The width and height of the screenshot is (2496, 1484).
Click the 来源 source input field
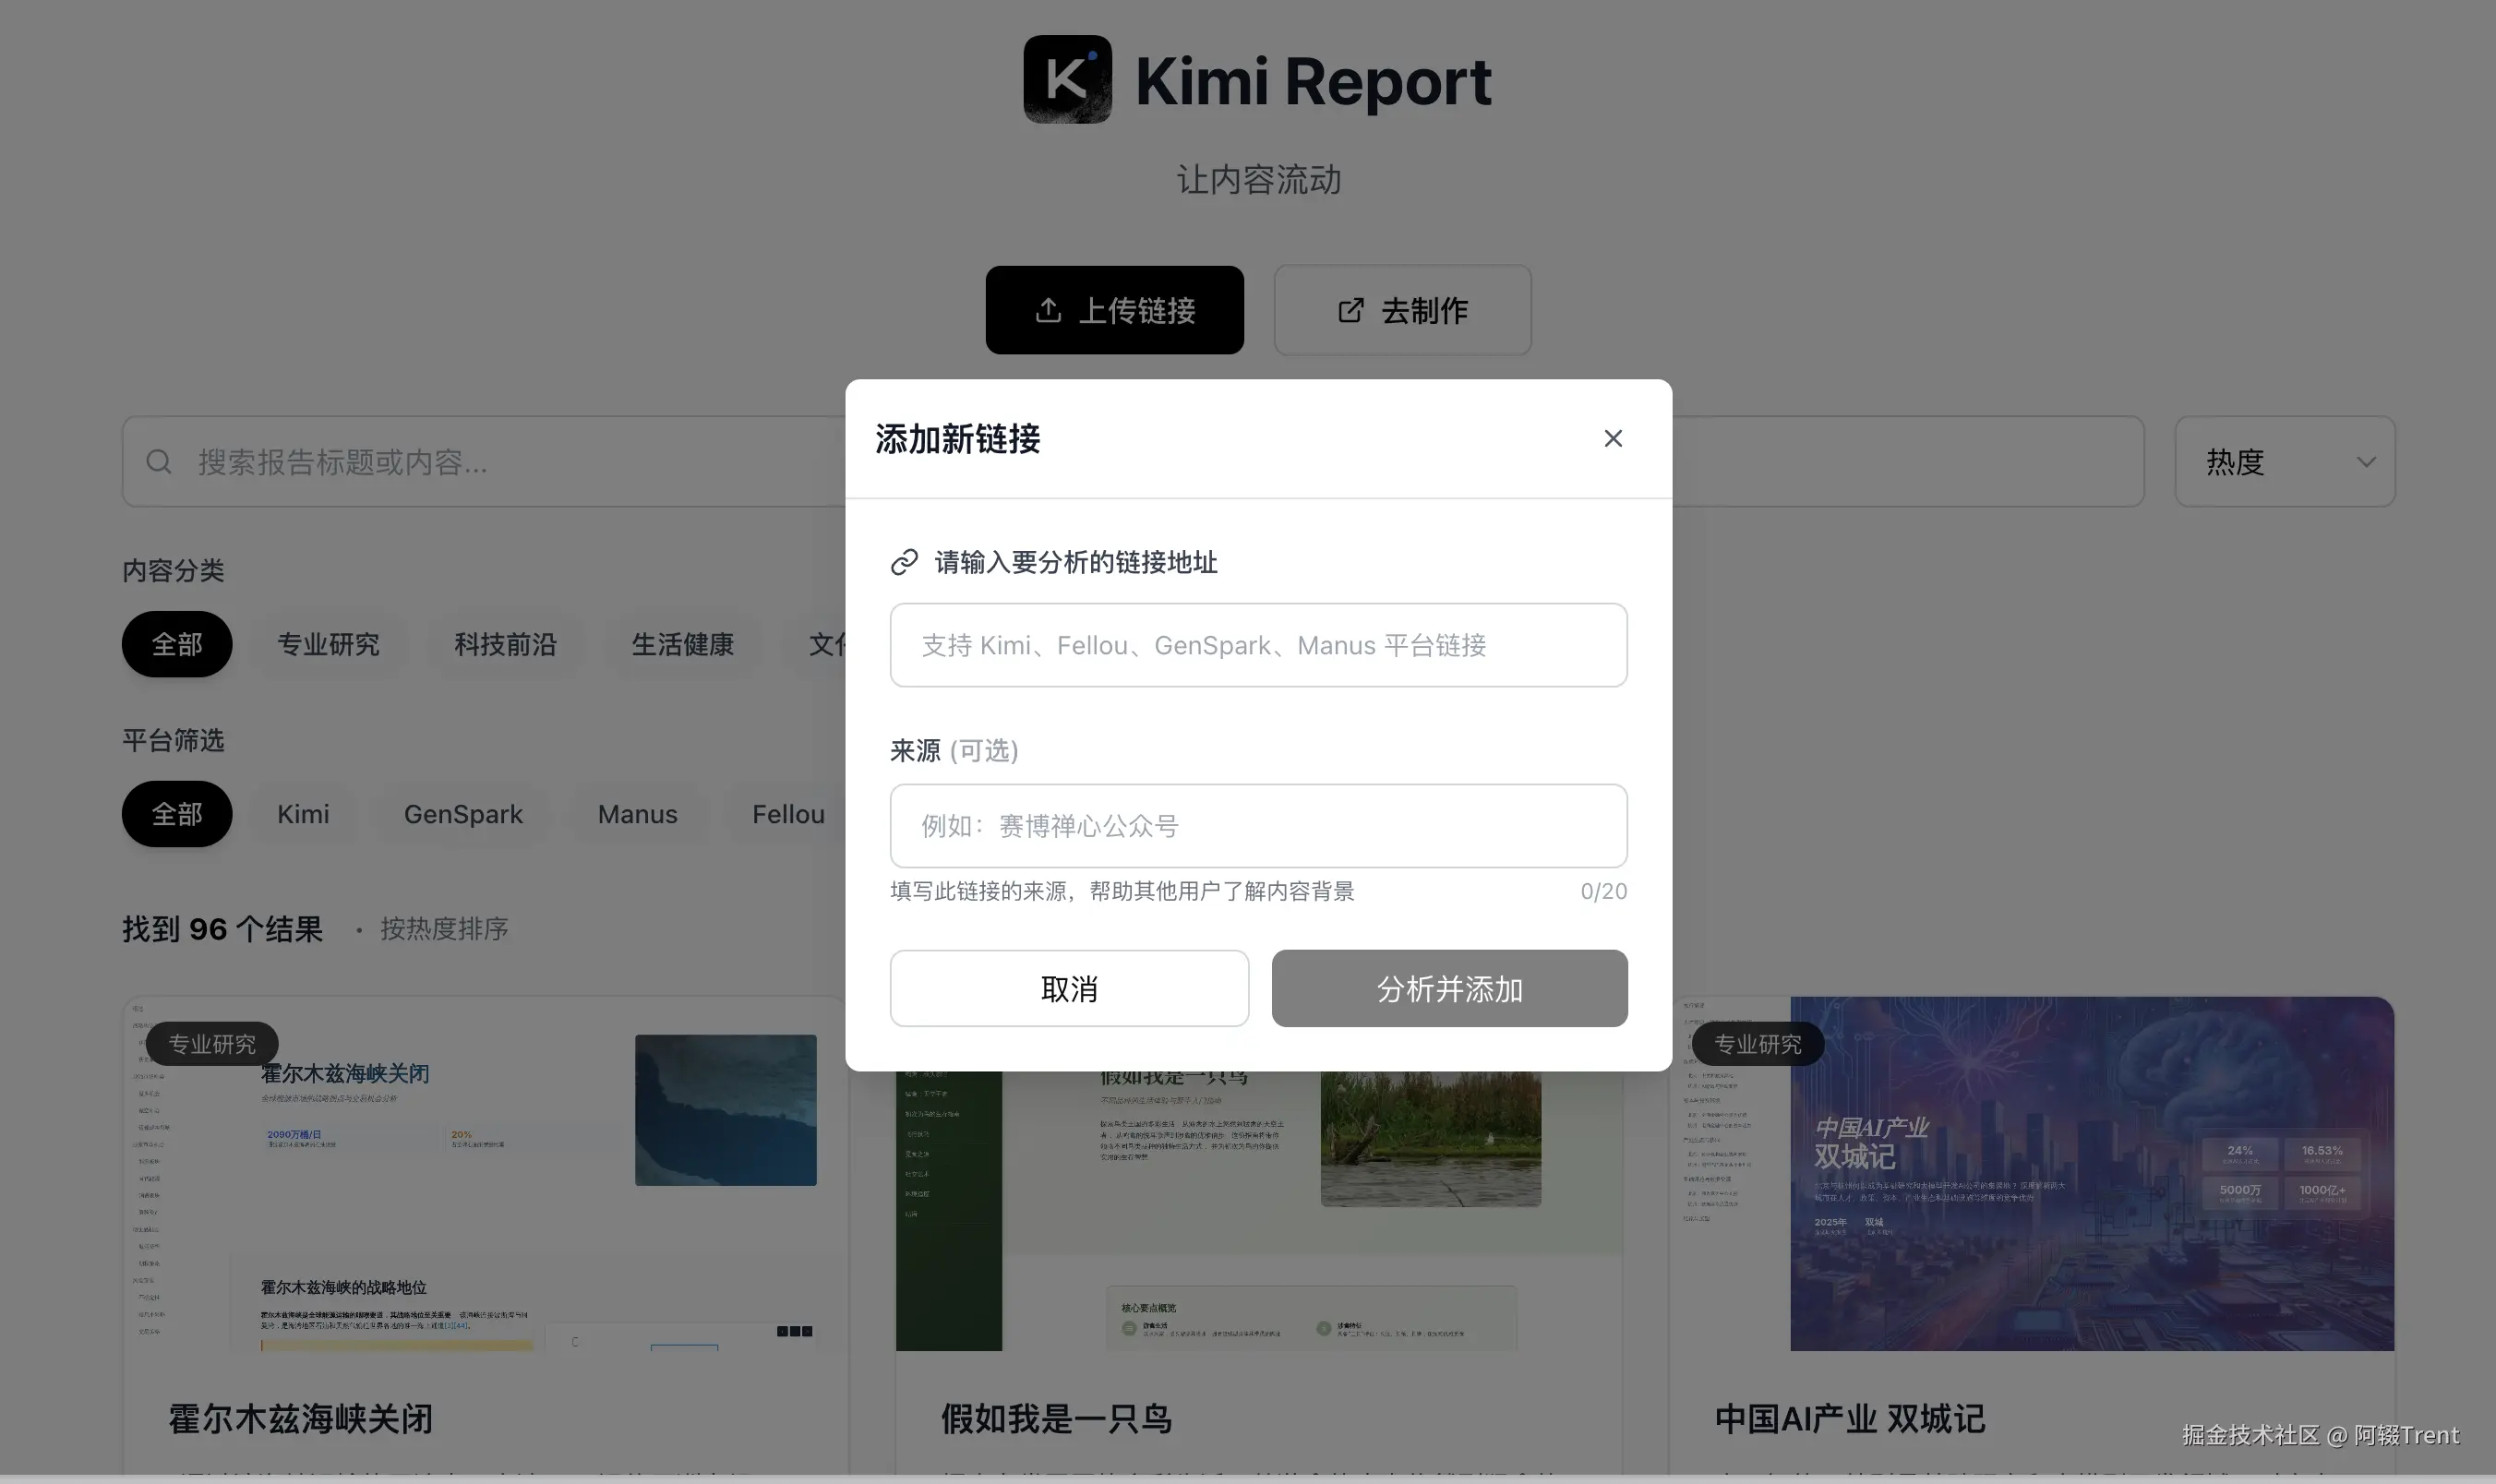[x=1258, y=827]
